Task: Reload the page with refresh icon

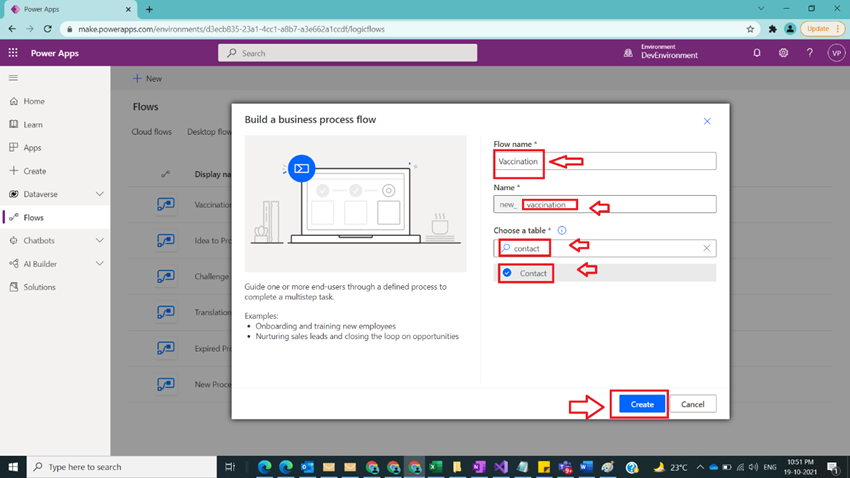Action: tap(48, 29)
